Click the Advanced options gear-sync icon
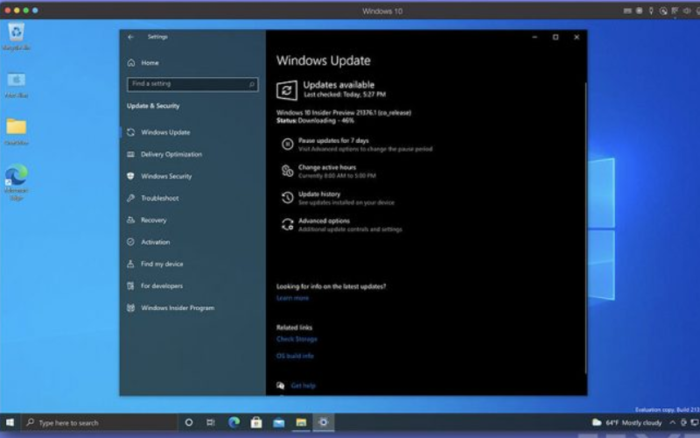The height and width of the screenshot is (438, 700). (x=287, y=224)
